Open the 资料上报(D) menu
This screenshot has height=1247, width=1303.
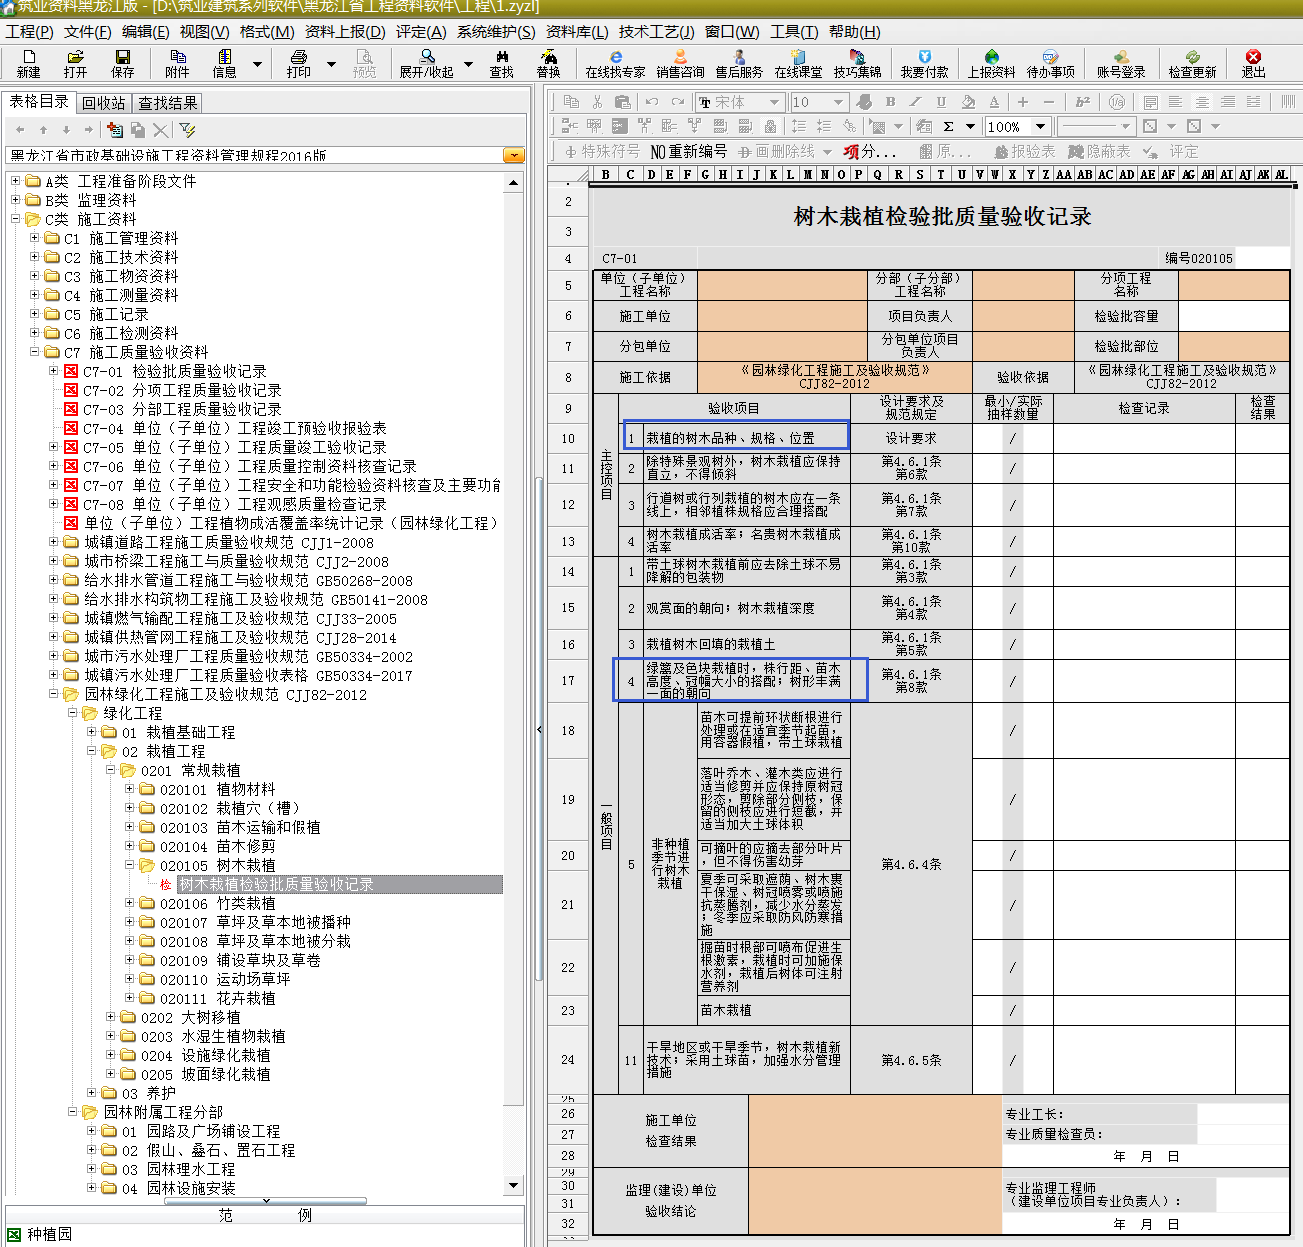click(345, 32)
